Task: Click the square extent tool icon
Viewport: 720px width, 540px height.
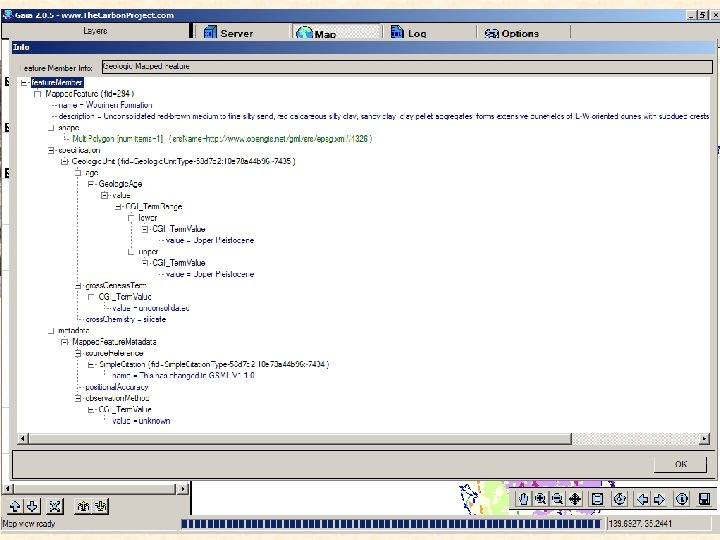Action: (597, 499)
